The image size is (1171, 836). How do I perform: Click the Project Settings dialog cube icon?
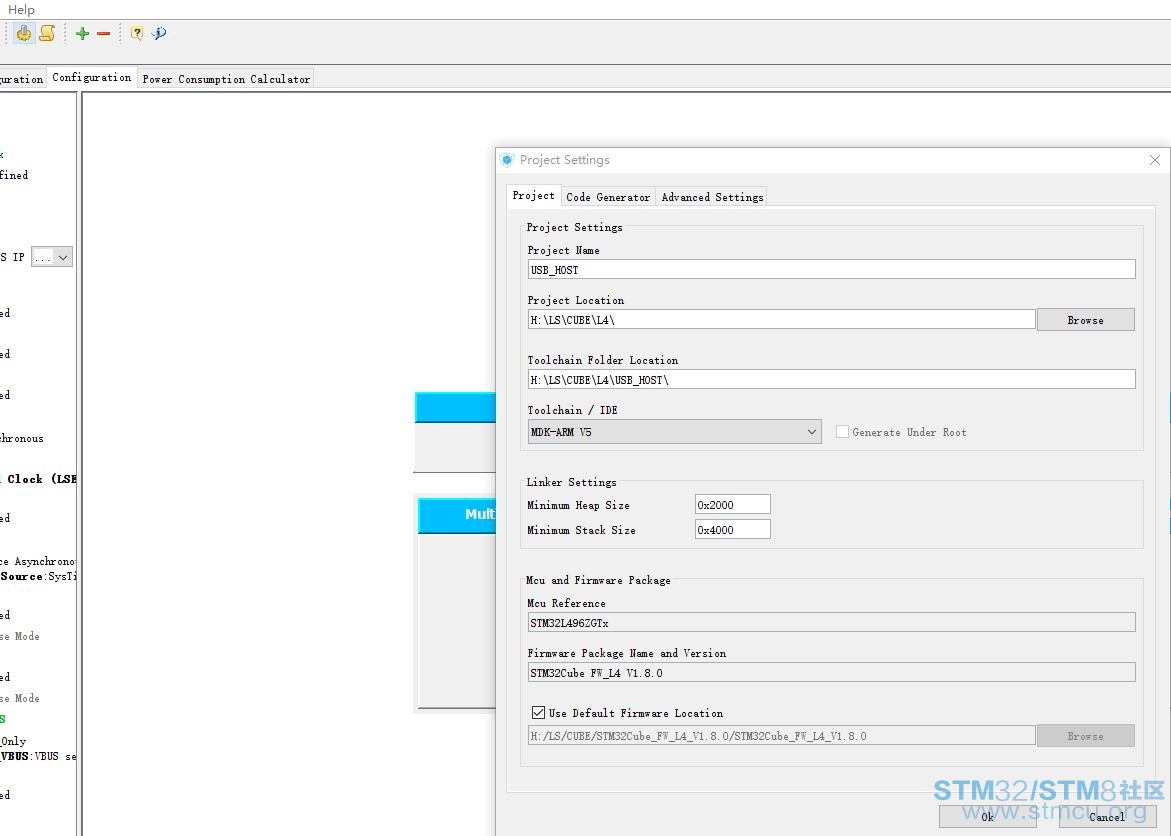[x=507, y=160]
